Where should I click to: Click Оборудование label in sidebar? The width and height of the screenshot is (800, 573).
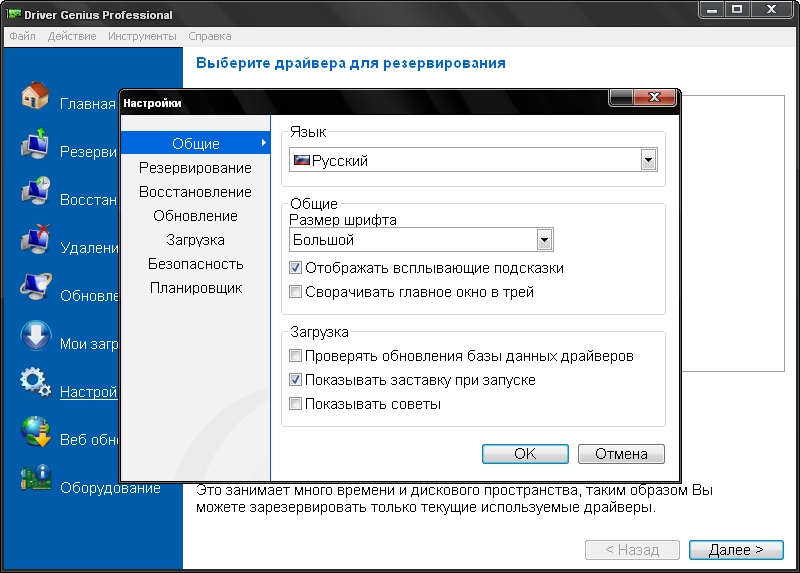pos(110,488)
